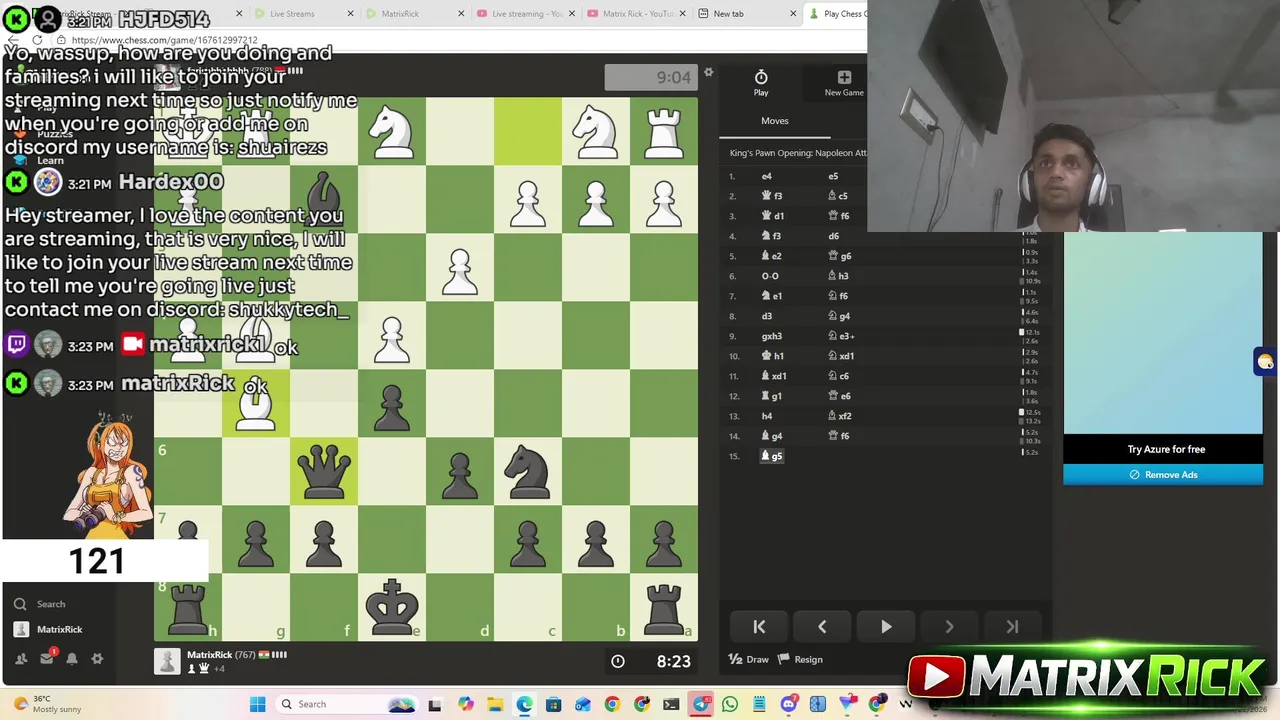
Task: Go forward one move
Action: pos(949,627)
